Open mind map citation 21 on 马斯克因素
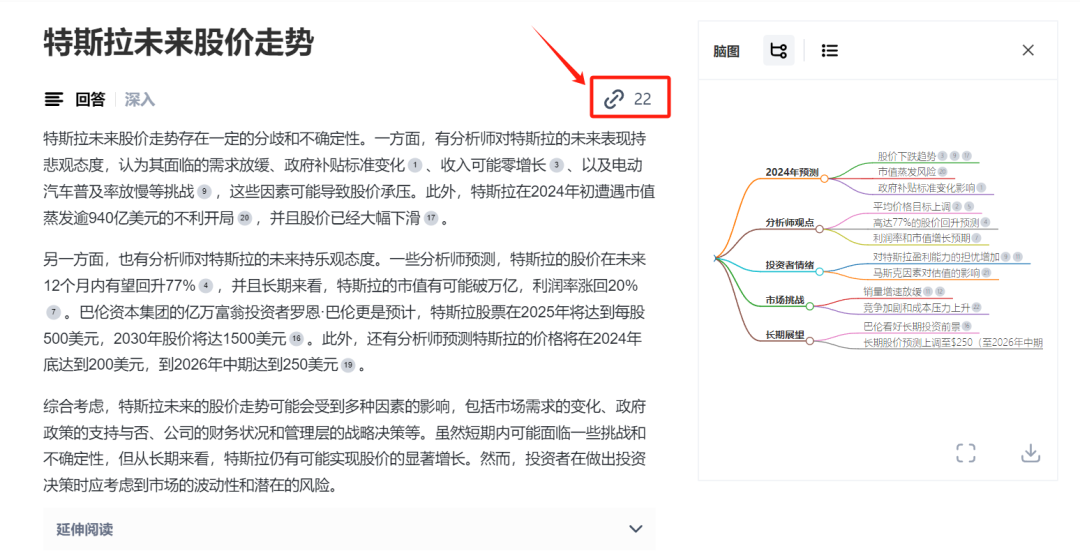The image size is (1080, 560). (986, 273)
